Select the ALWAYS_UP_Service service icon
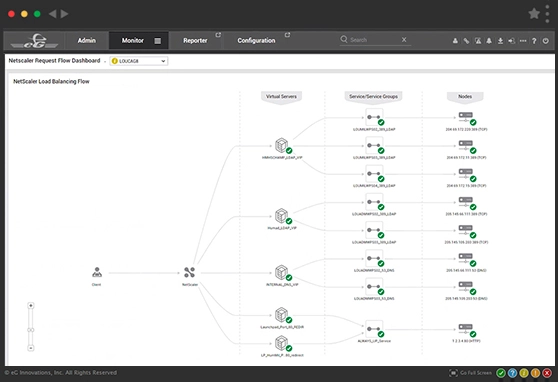 pyautogui.click(x=374, y=329)
